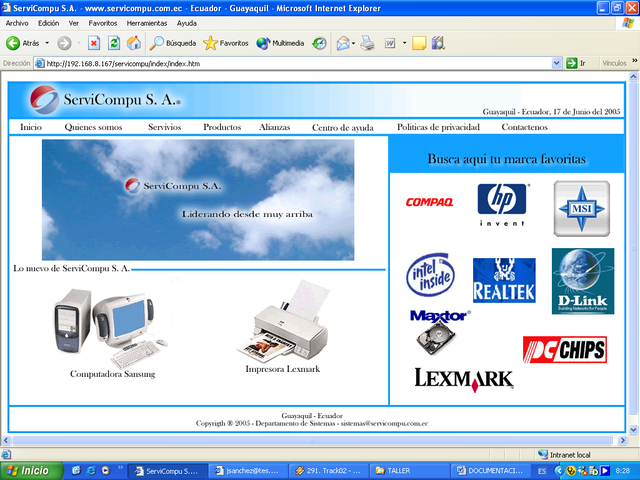This screenshot has height=480, width=640.
Task: Switch to TALLER taskbar folder window
Action: pos(409,471)
